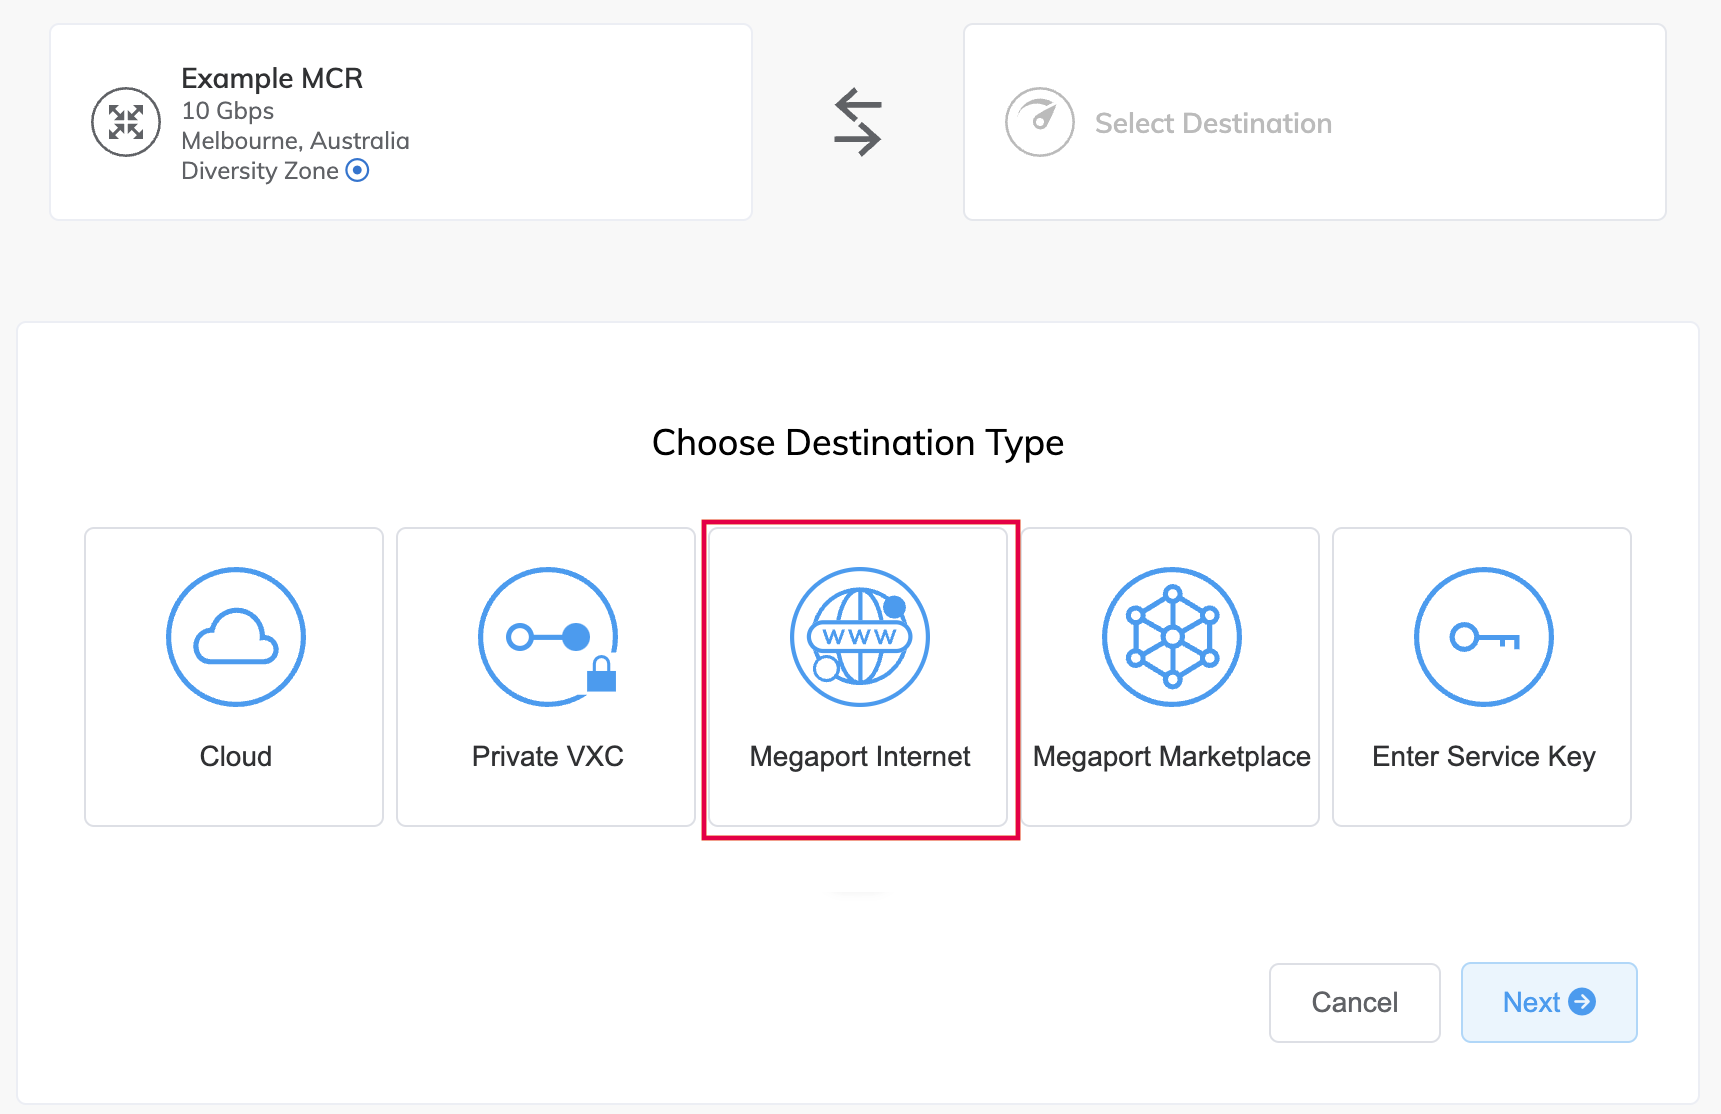Click the Melbourne, Australia location text
Image resolution: width=1721 pixels, height=1114 pixels.
point(295,141)
